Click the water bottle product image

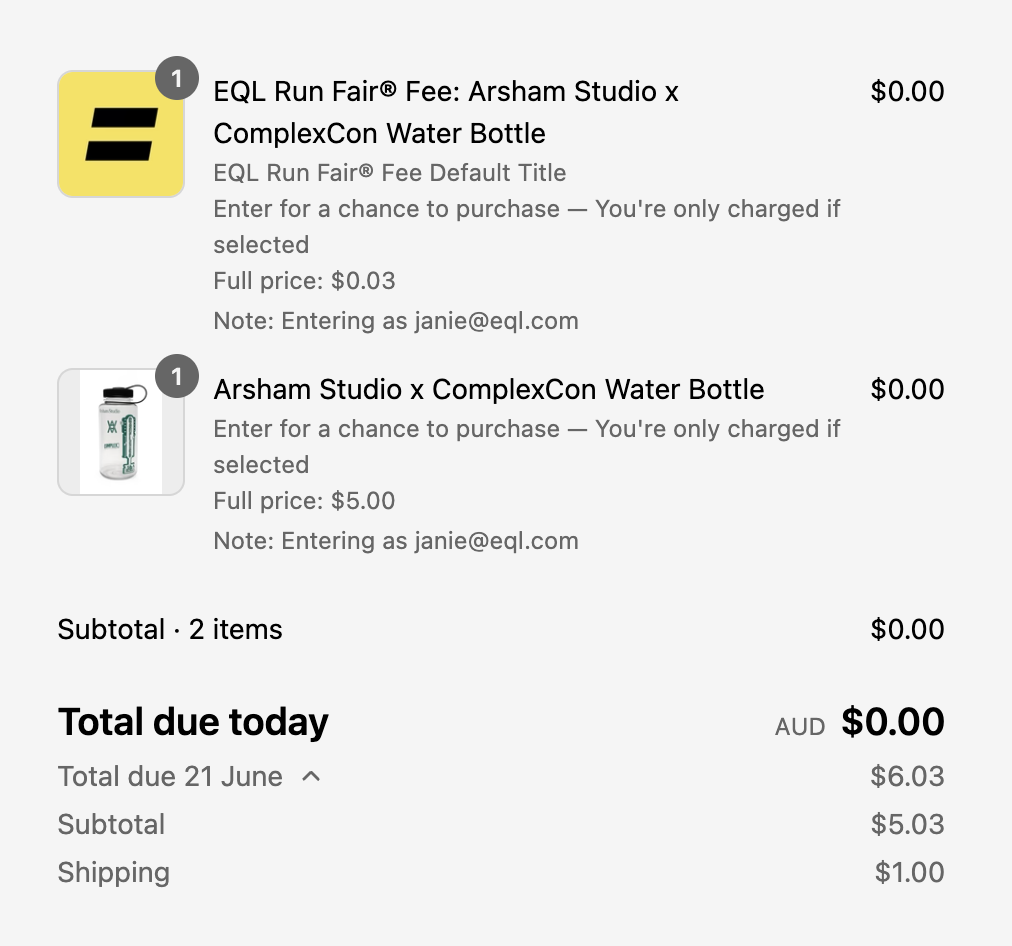121,432
